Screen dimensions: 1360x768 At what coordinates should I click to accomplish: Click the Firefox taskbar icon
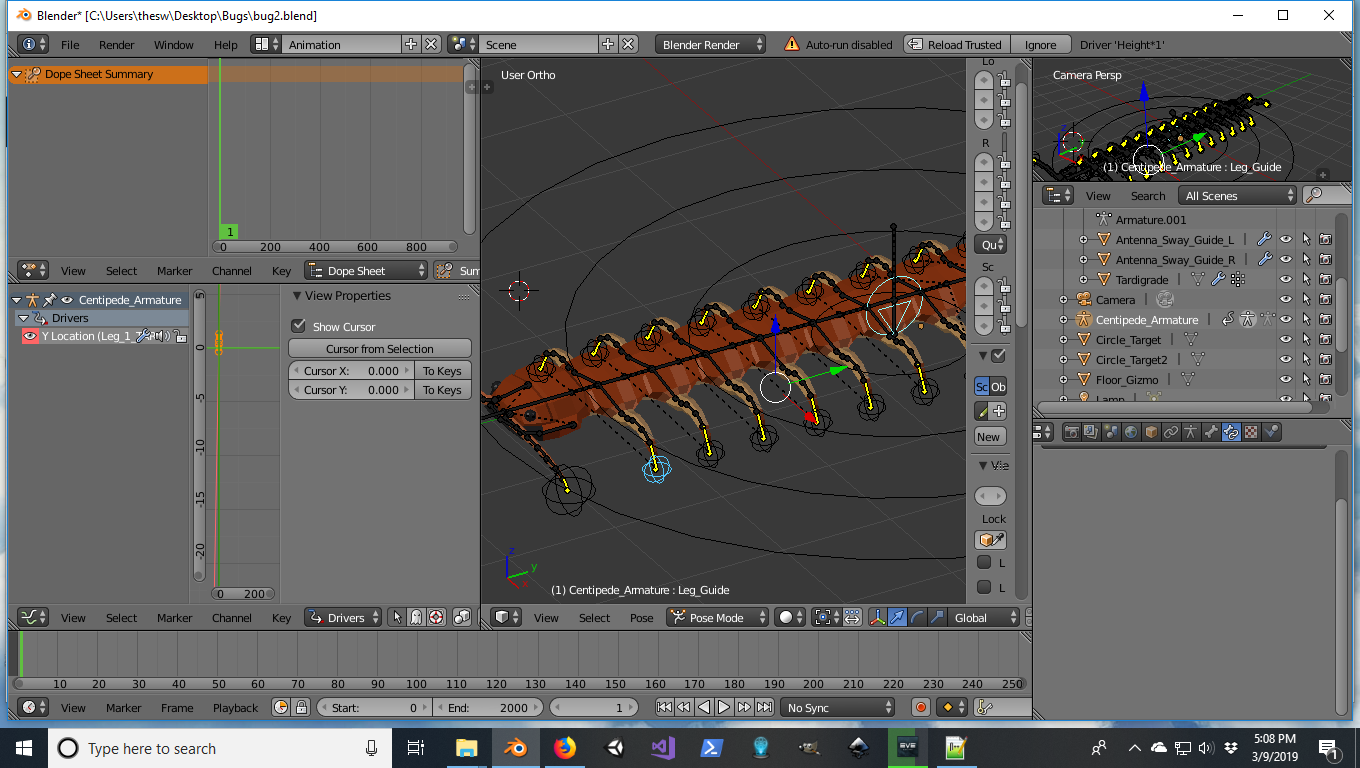click(x=565, y=747)
